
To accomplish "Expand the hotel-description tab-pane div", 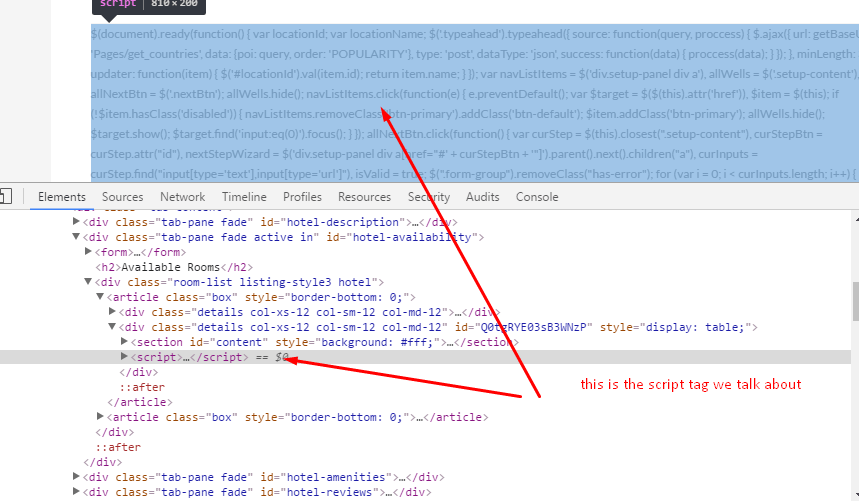I will (x=76, y=221).
